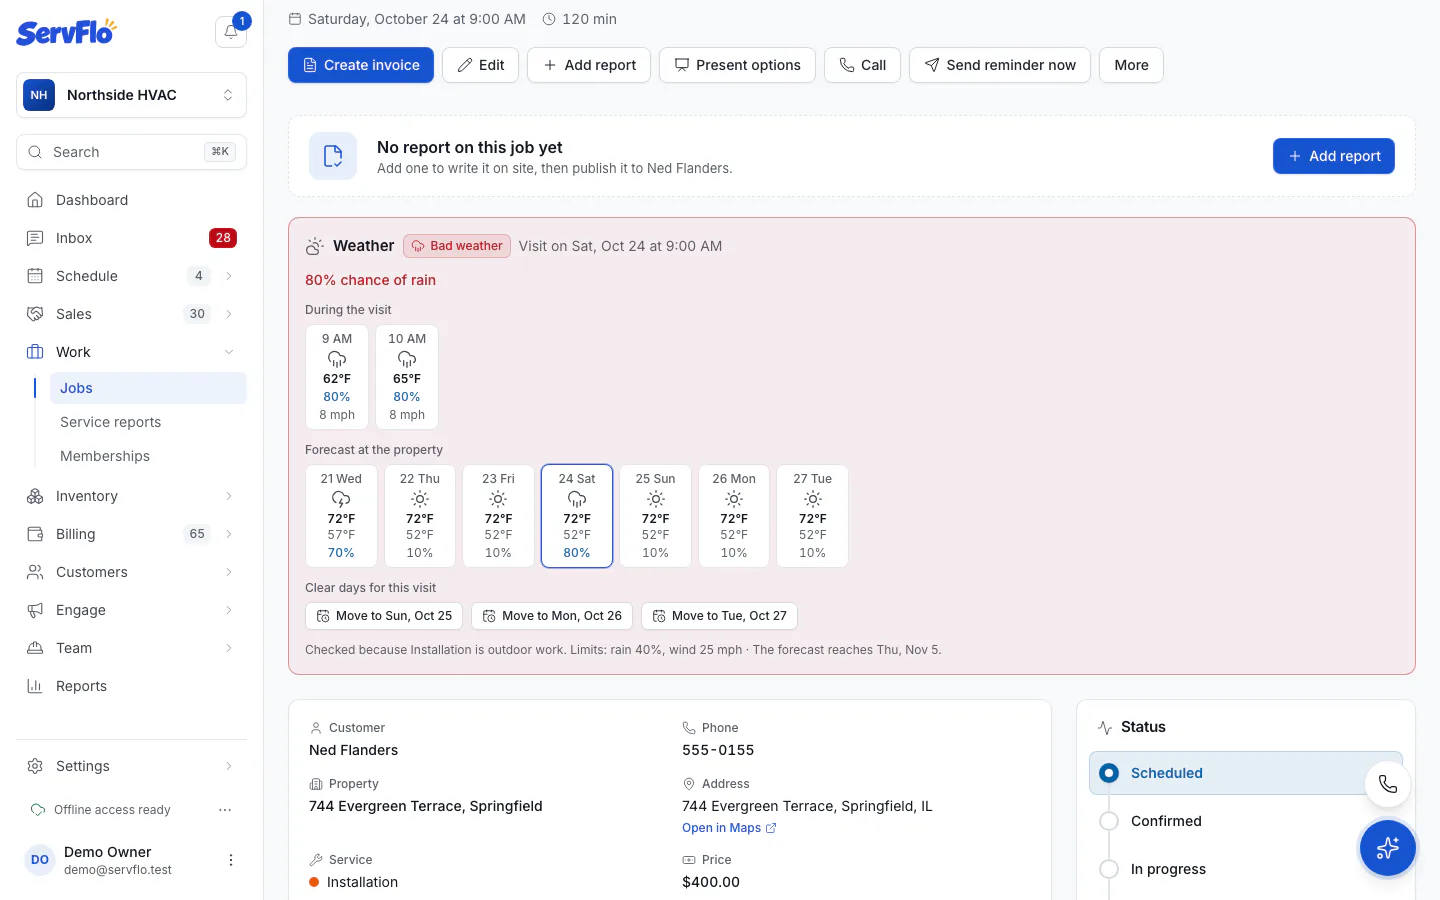This screenshot has height=900, width=1440.
Task: Collapse the Work menu section
Action: coord(229,352)
